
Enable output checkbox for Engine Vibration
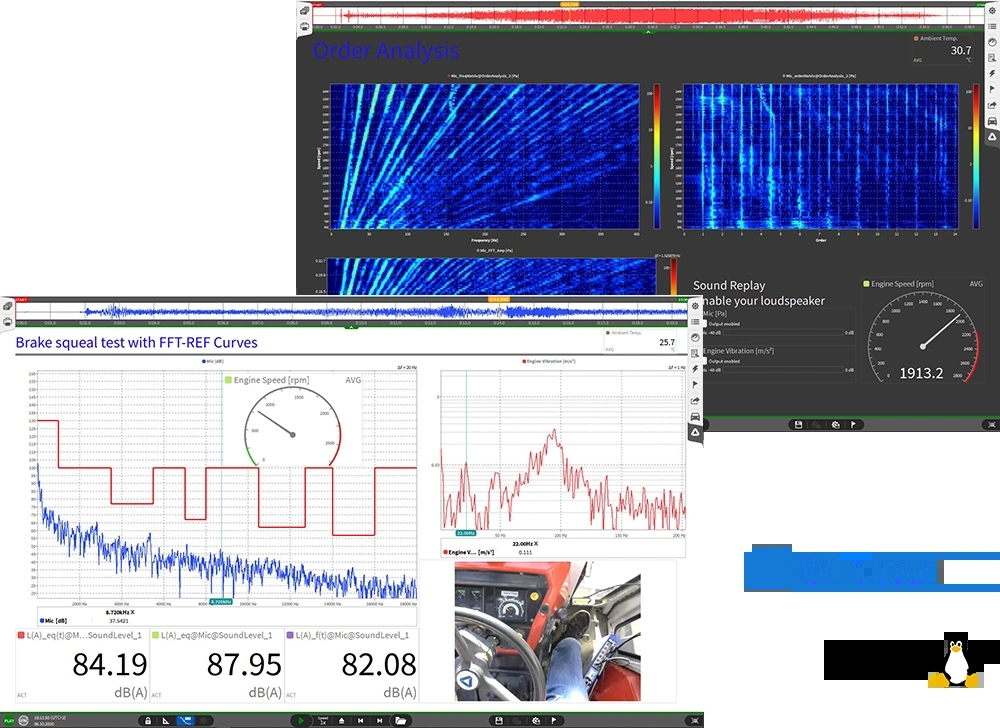(x=705, y=361)
